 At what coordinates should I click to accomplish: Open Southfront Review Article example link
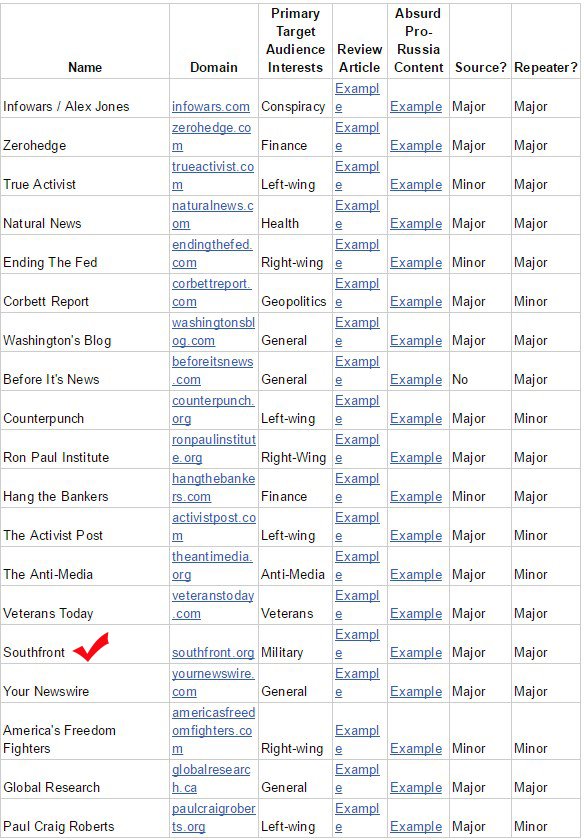pos(357,644)
